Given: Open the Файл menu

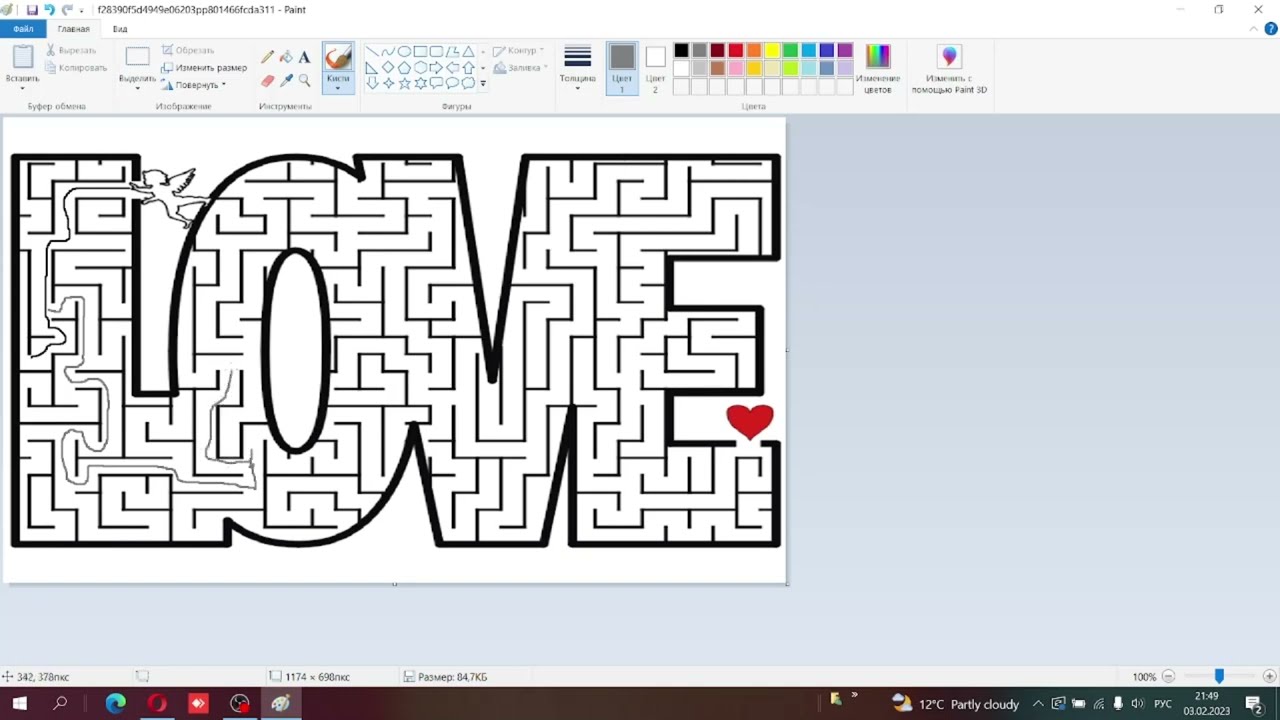Looking at the screenshot, I should [x=23, y=29].
